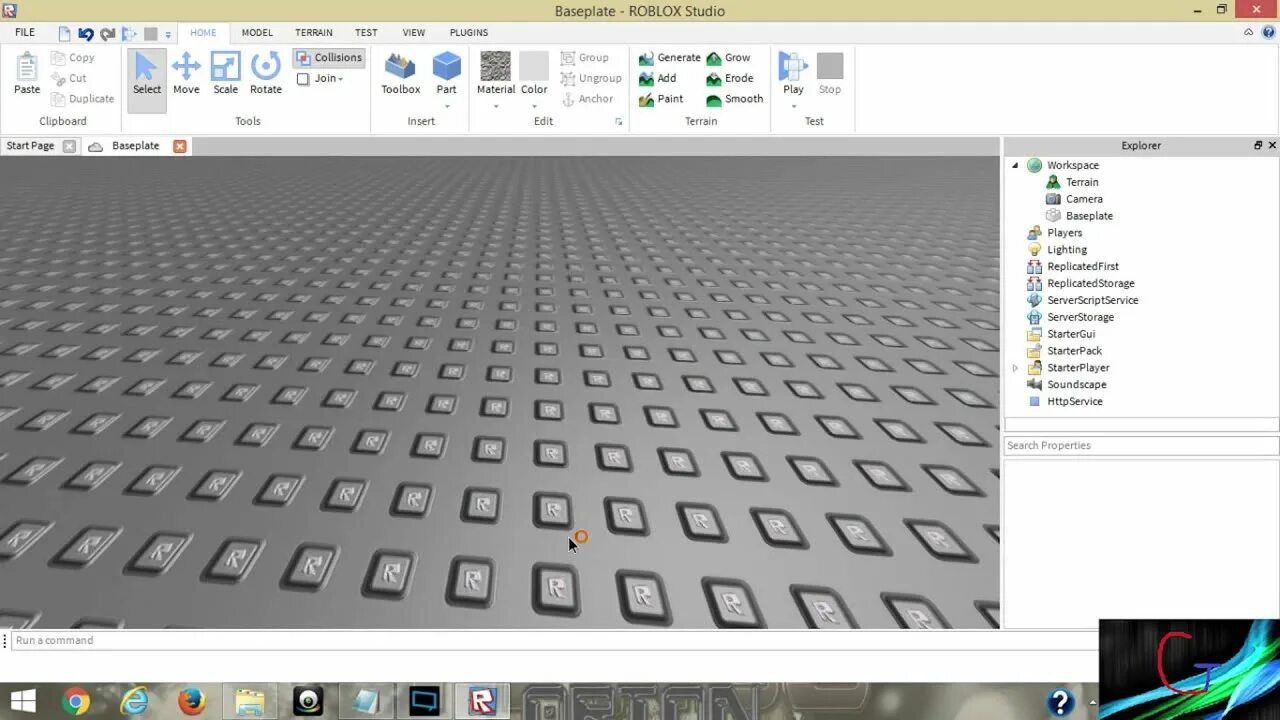Click the terrain Erode tool
Viewport: 1280px width, 720px height.
click(730, 78)
